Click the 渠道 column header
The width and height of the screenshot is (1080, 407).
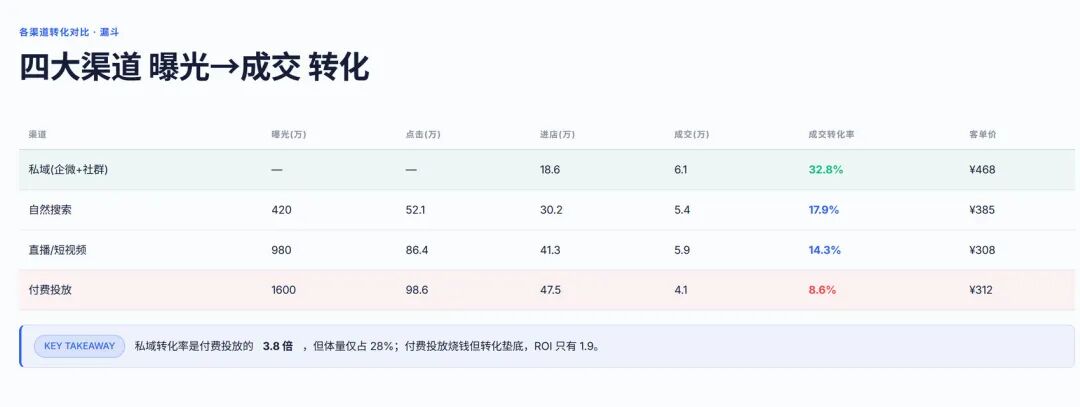coord(37,135)
